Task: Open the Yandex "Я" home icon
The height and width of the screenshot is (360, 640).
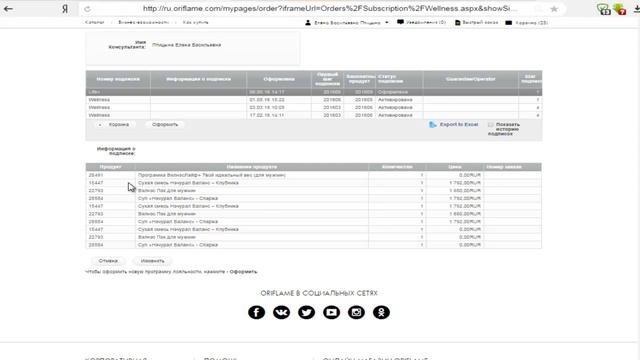Action: pyautogui.click(x=65, y=9)
